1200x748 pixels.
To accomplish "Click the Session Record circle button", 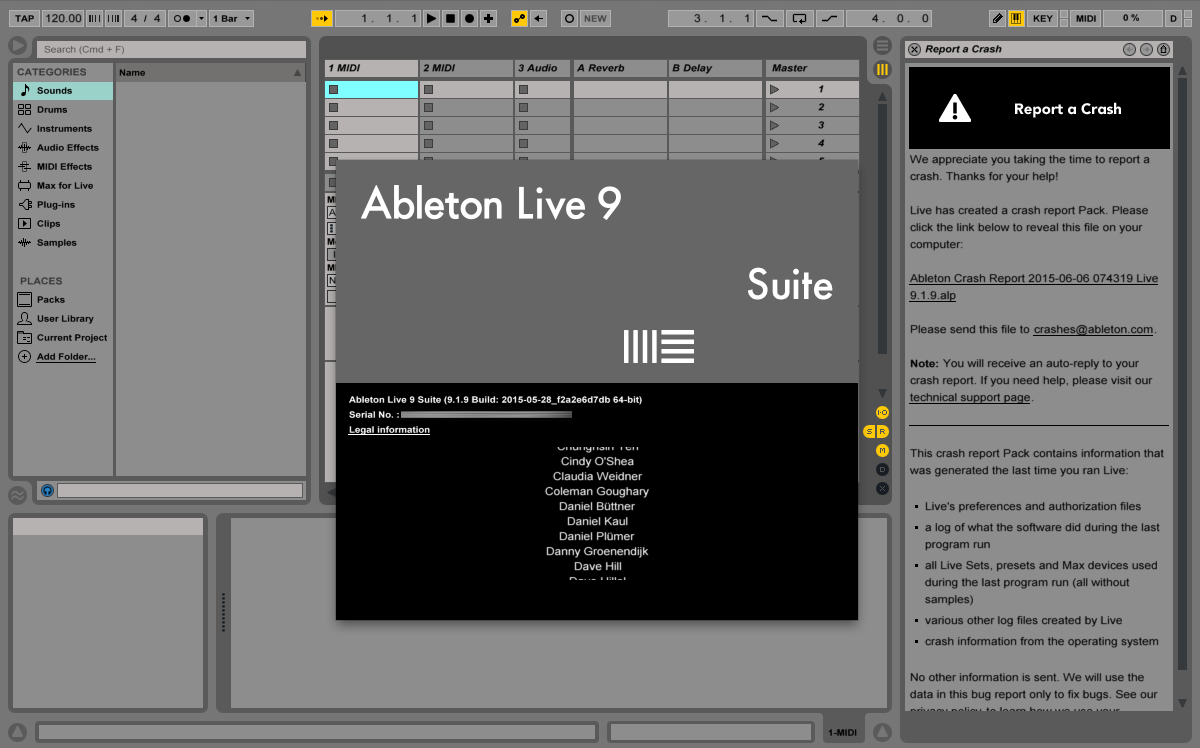I will [569, 18].
